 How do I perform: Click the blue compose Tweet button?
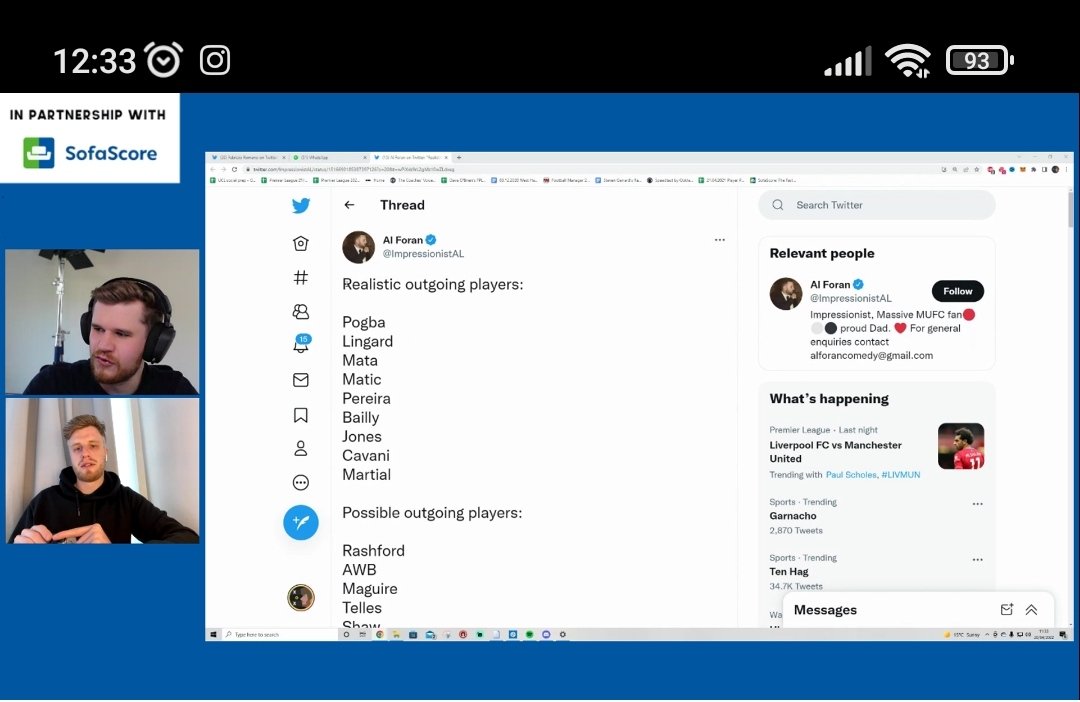tap(301, 522)
